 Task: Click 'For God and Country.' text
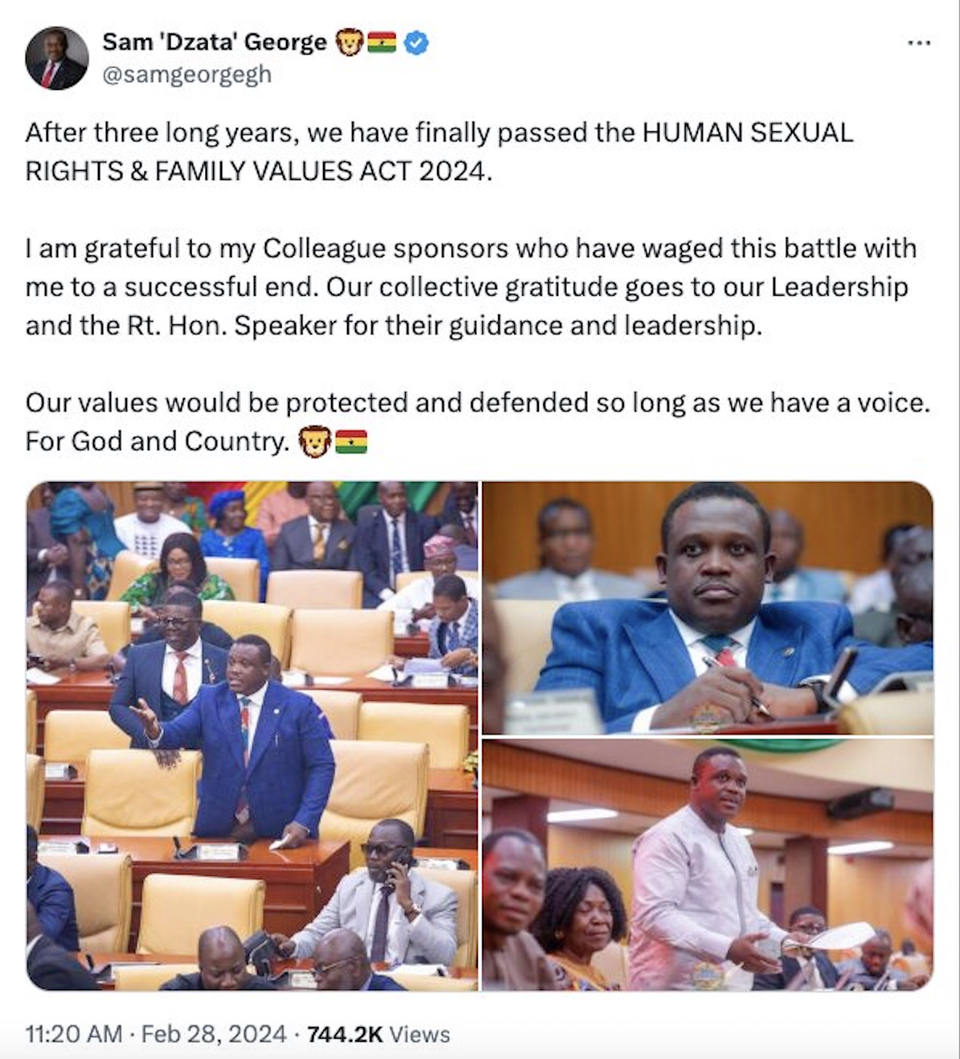[x=157, y=441]
